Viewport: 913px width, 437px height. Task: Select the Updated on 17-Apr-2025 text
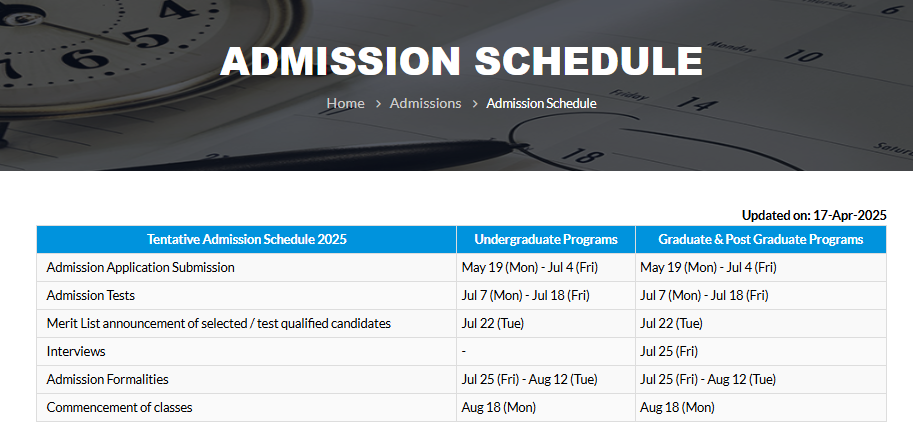tap(814, 215)
